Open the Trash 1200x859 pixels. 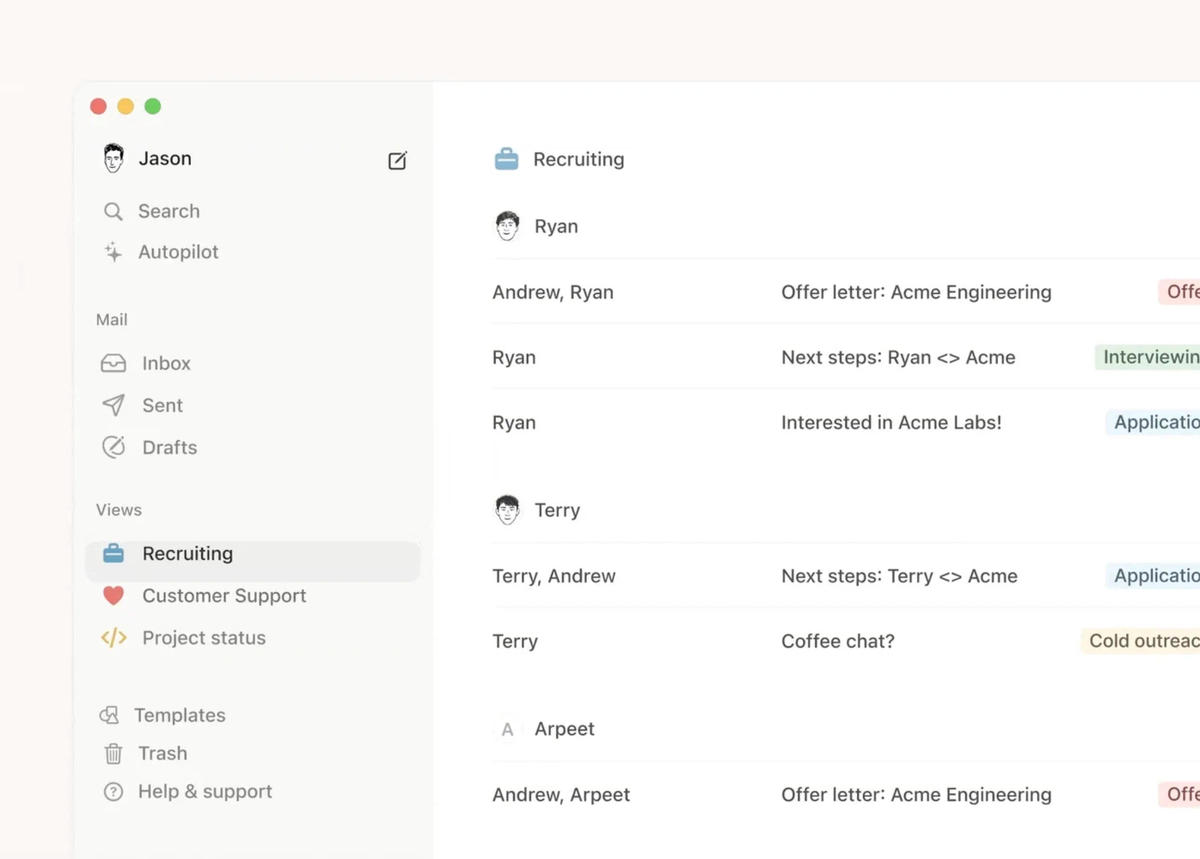[x=162, y=753]
